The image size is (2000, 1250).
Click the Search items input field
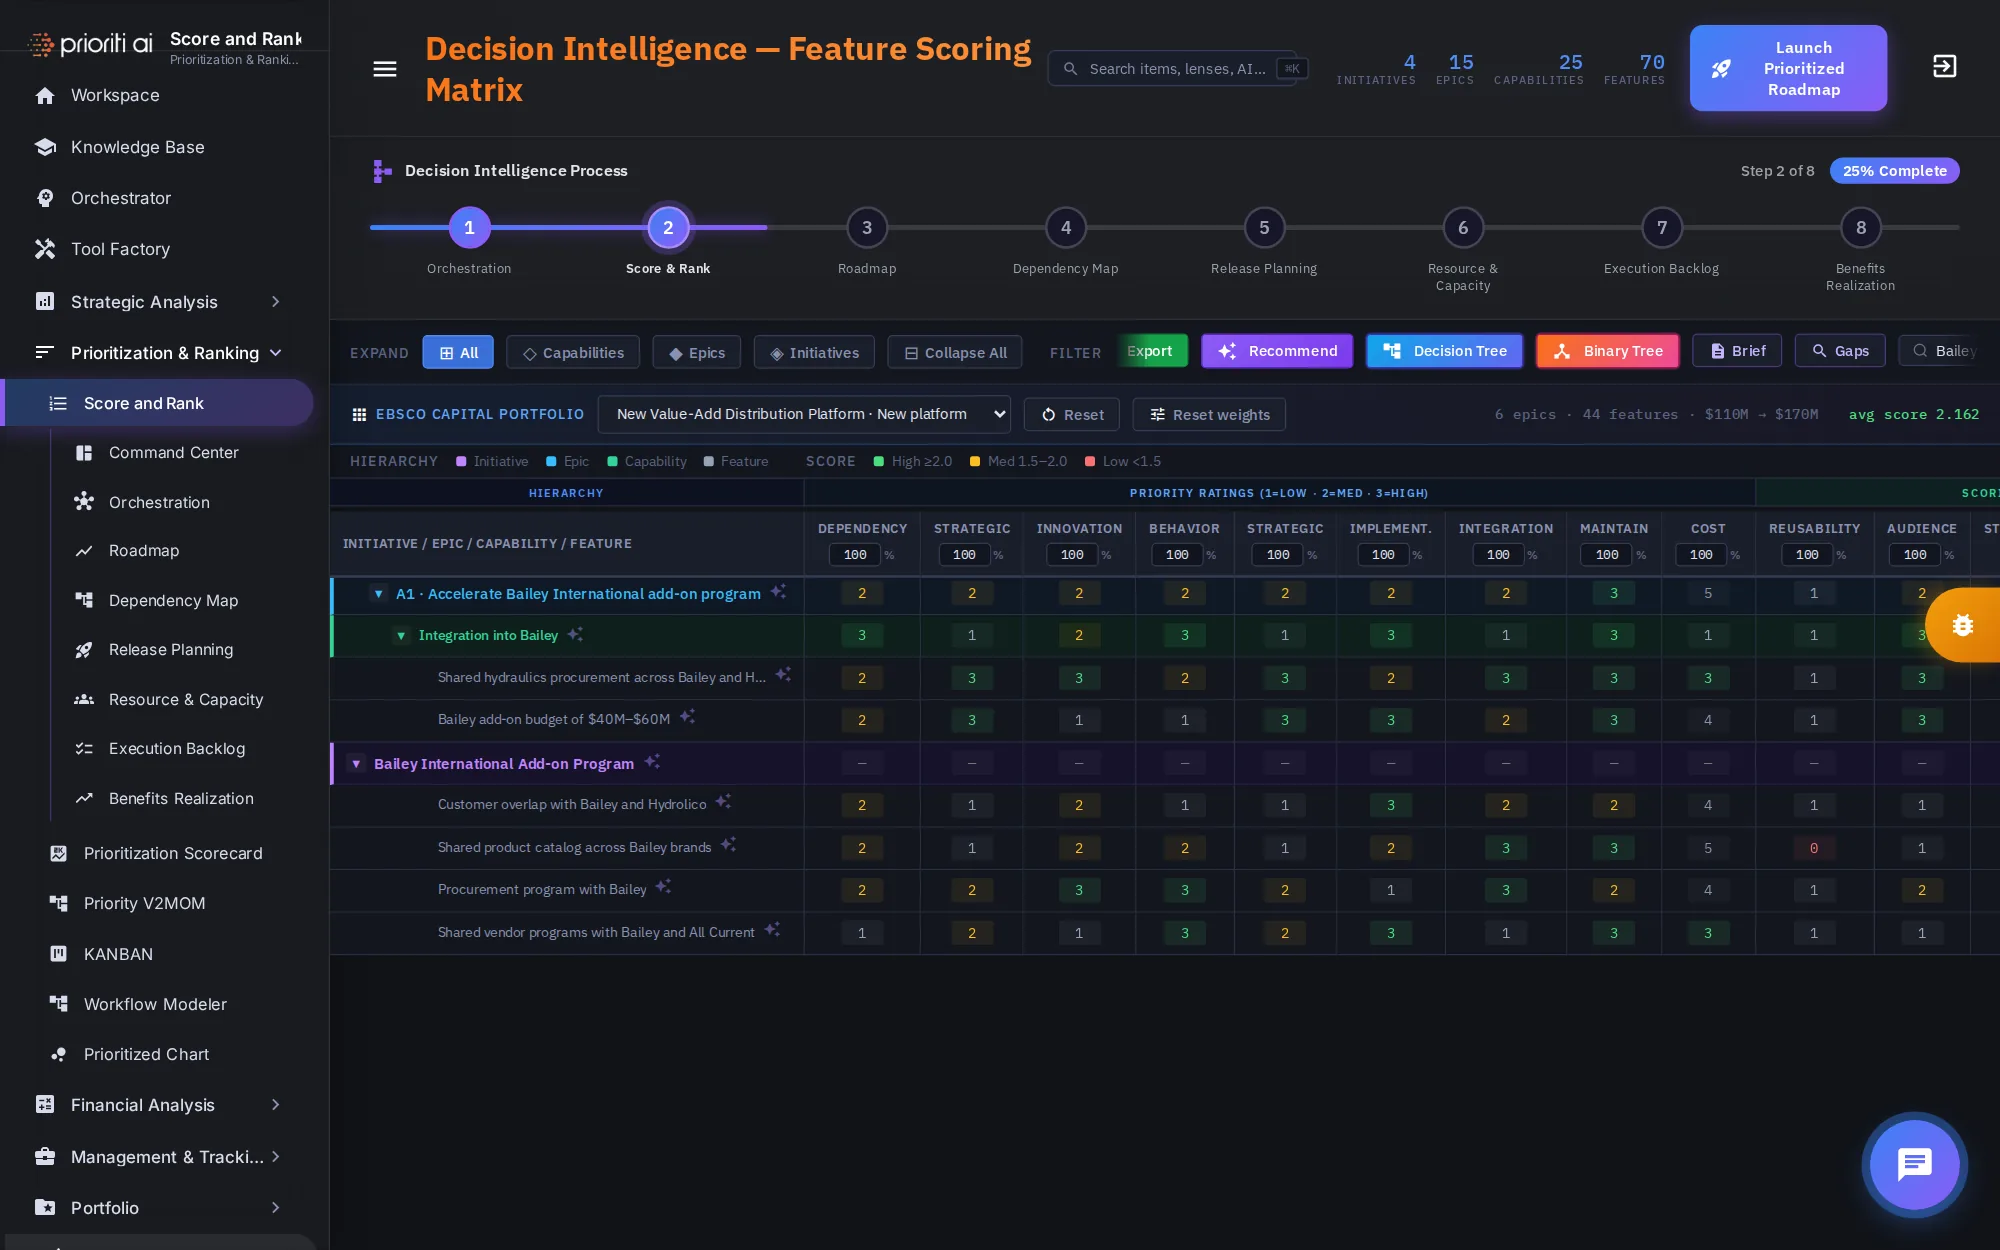pos(1172,69)
